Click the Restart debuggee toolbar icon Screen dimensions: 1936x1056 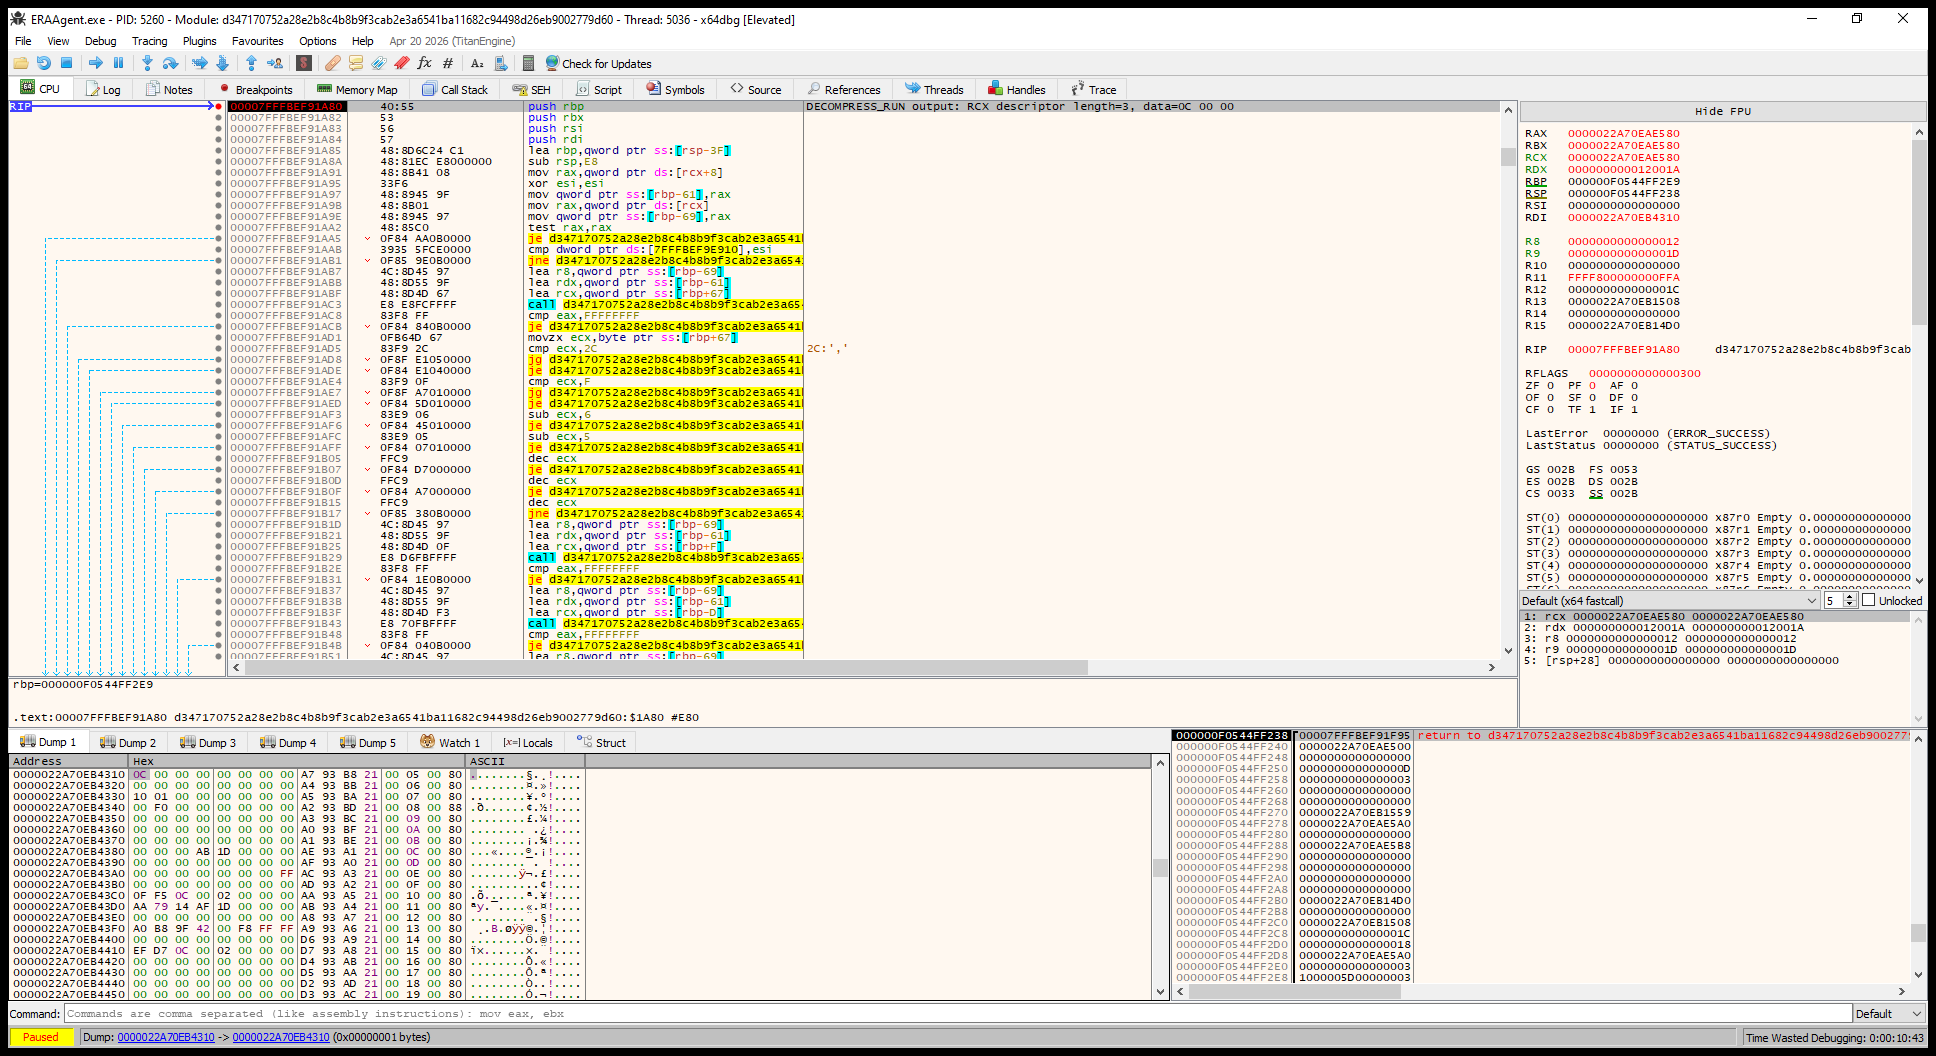tap(44, 63)
